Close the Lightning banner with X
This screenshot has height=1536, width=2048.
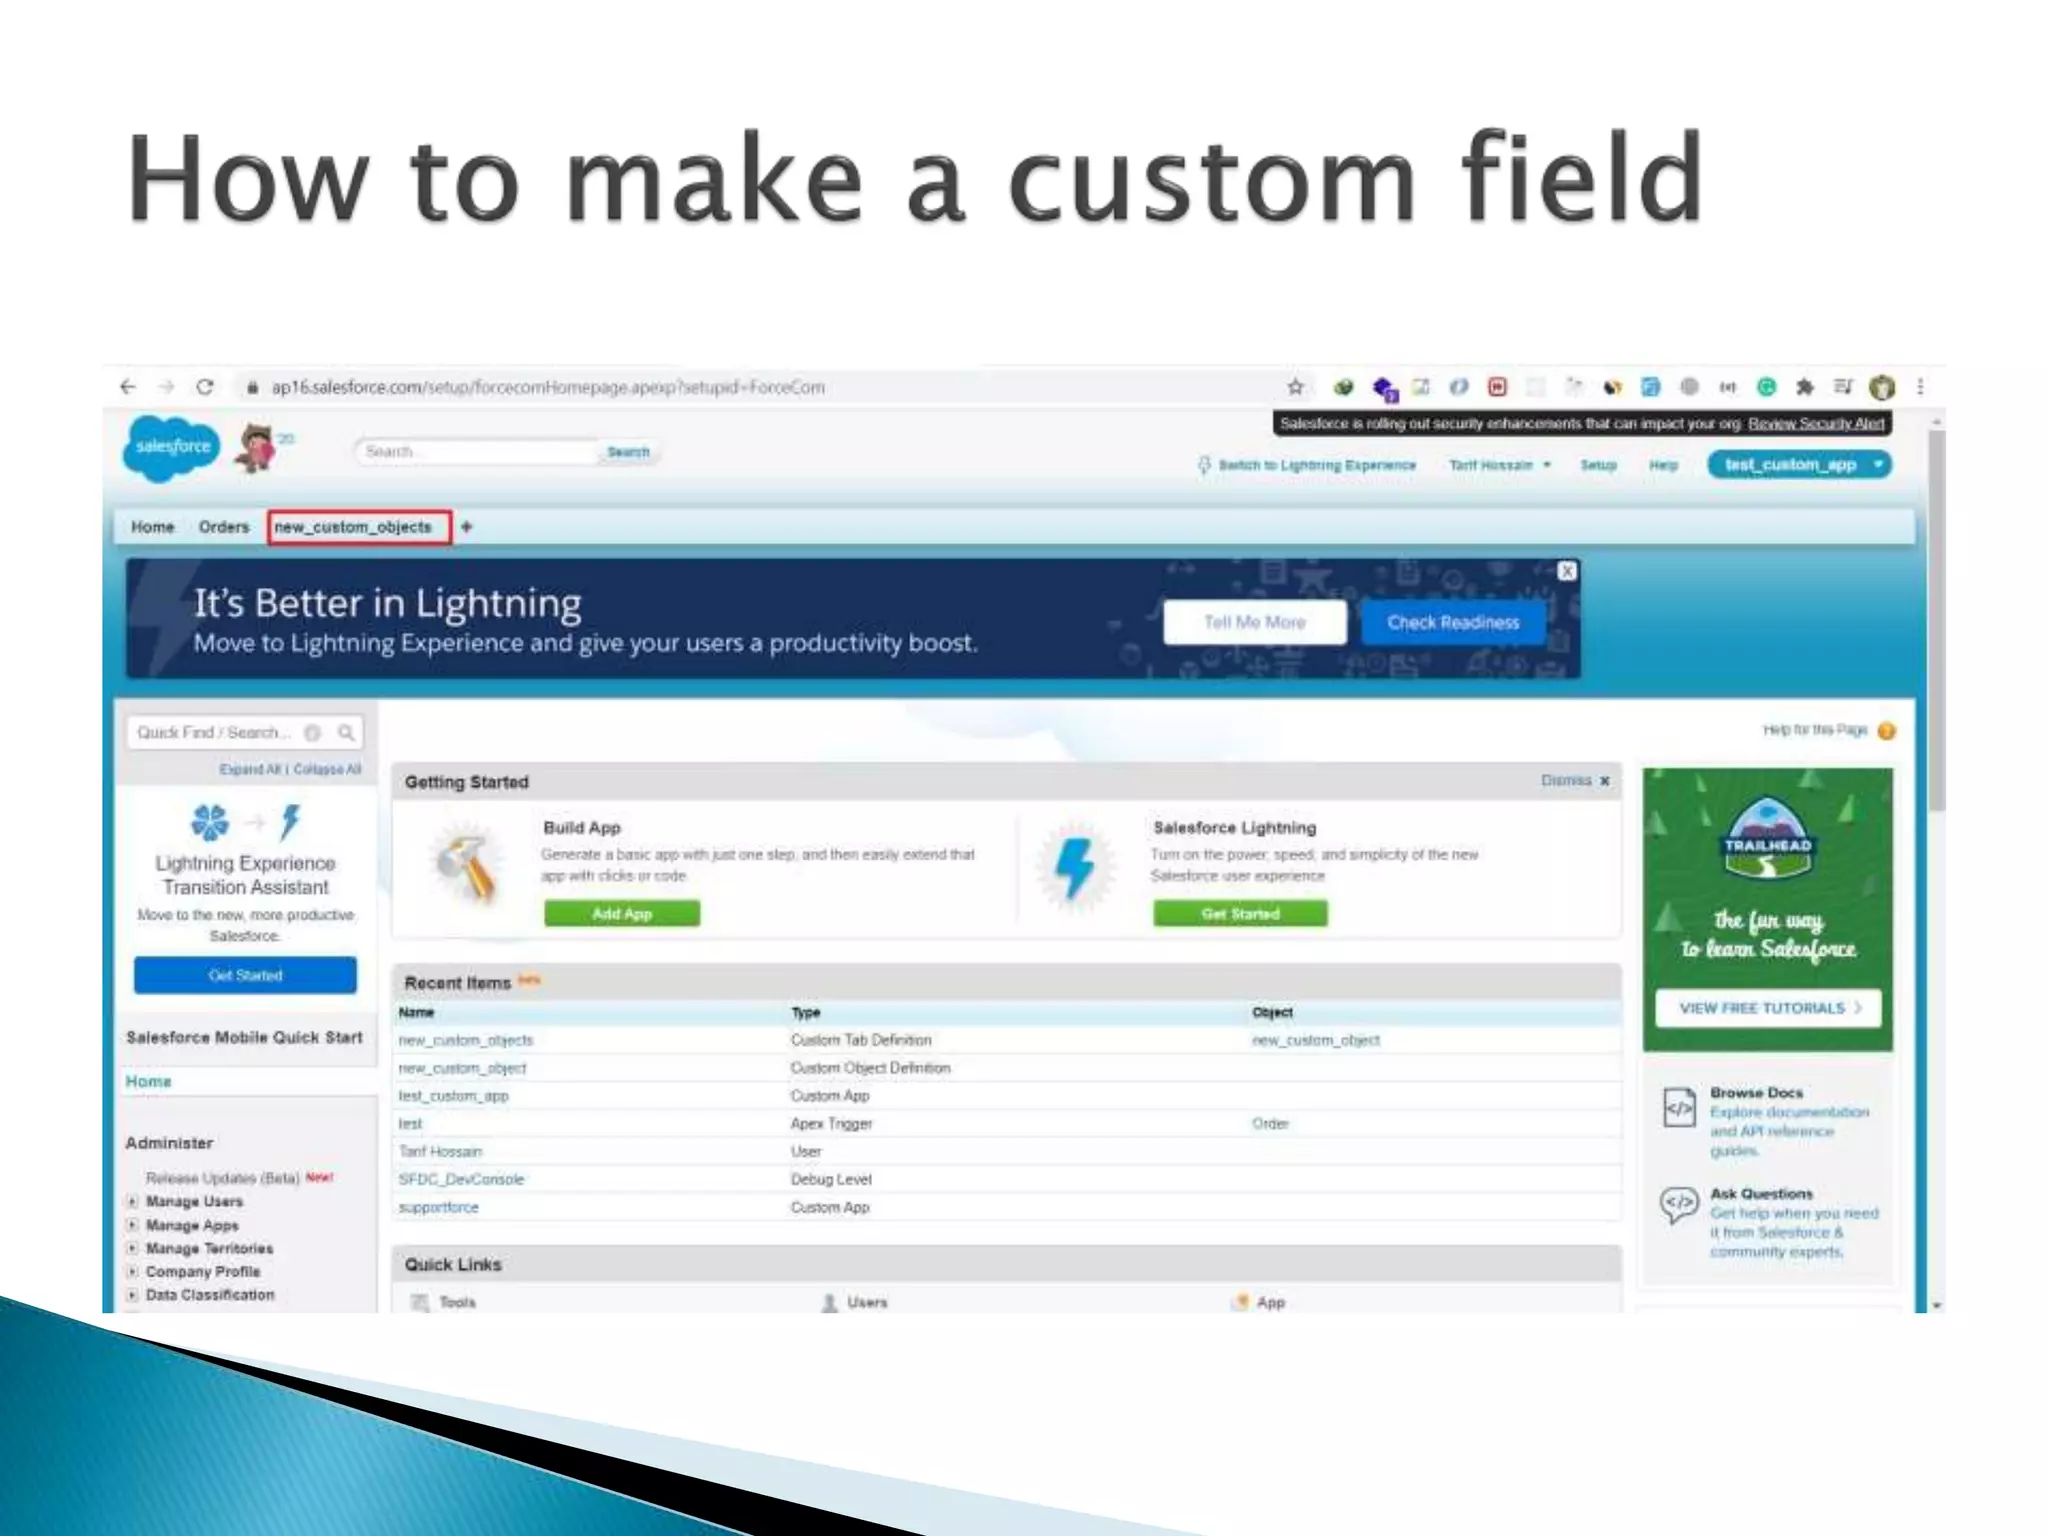pos(1567,571)
